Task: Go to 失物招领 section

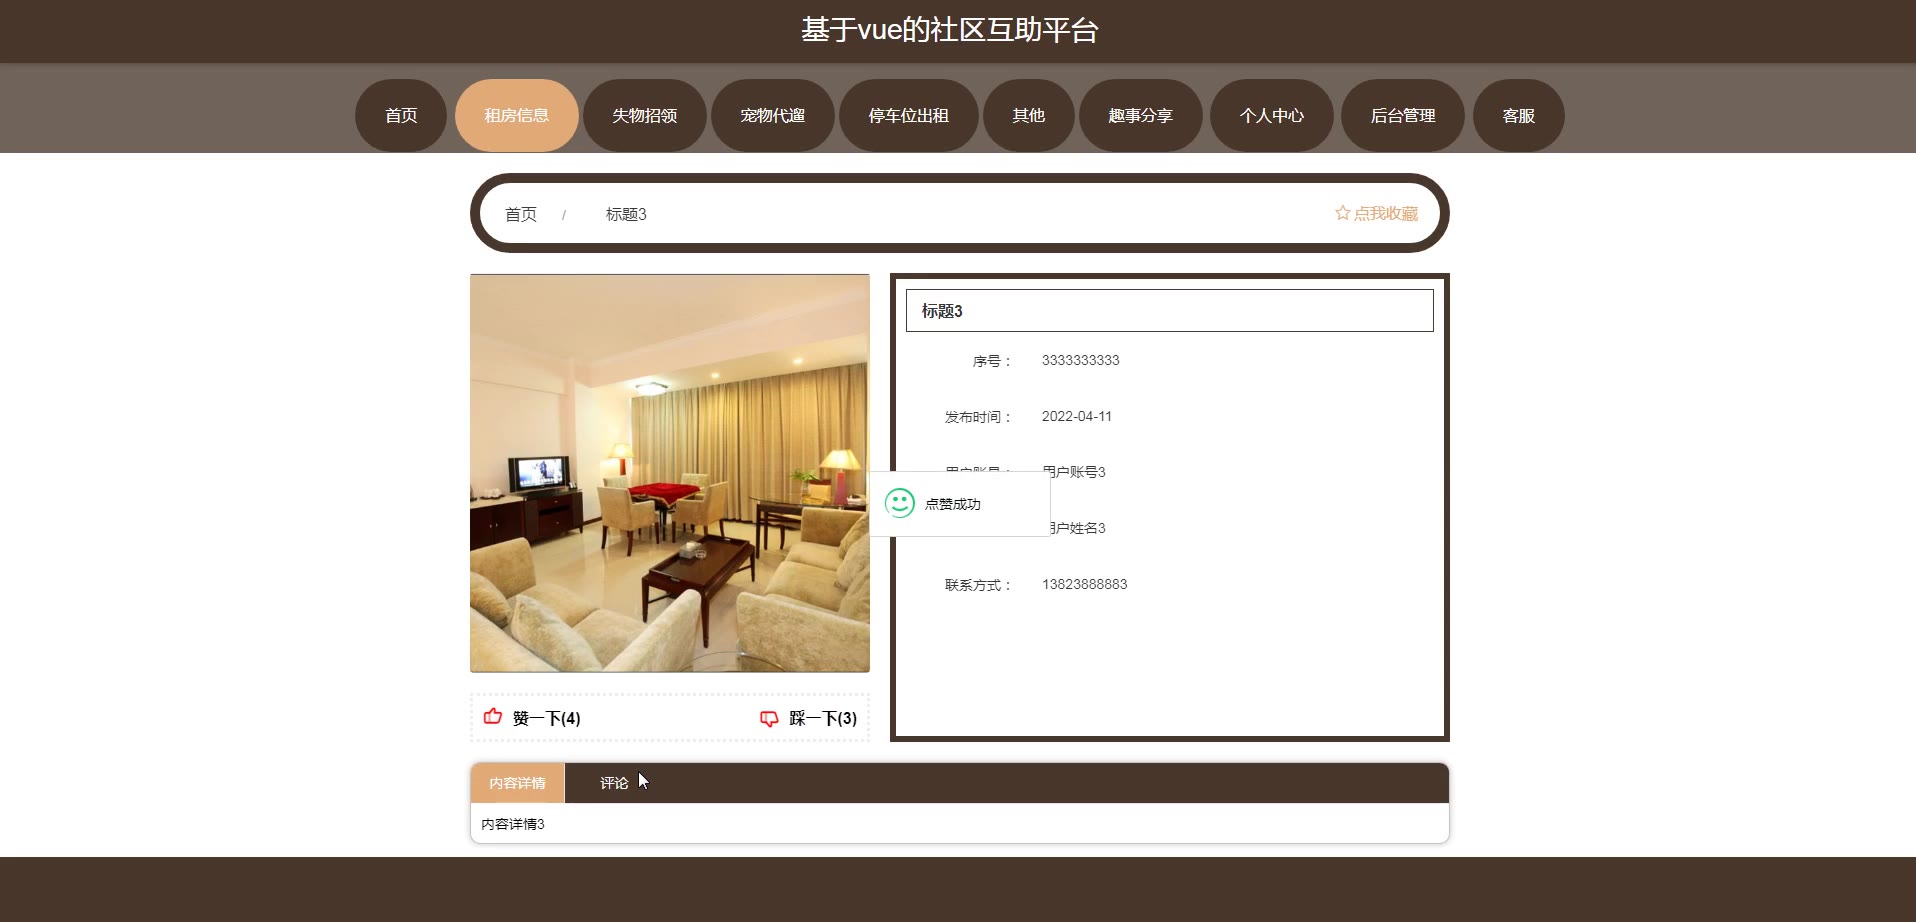Action: pos(645,116)
